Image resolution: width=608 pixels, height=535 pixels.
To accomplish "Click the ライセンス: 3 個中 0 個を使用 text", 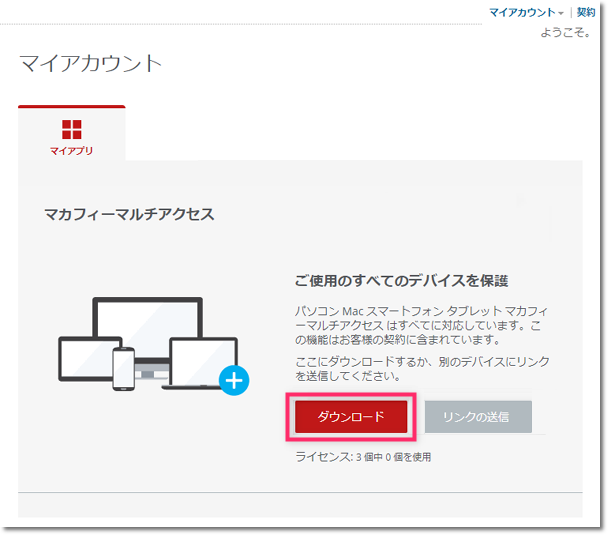I will 363,457.
